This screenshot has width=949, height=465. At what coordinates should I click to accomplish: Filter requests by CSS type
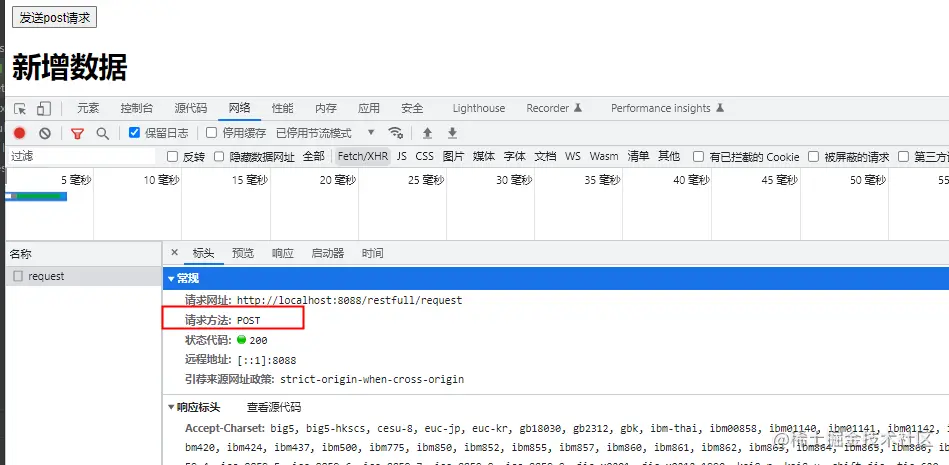coord(424,156)
